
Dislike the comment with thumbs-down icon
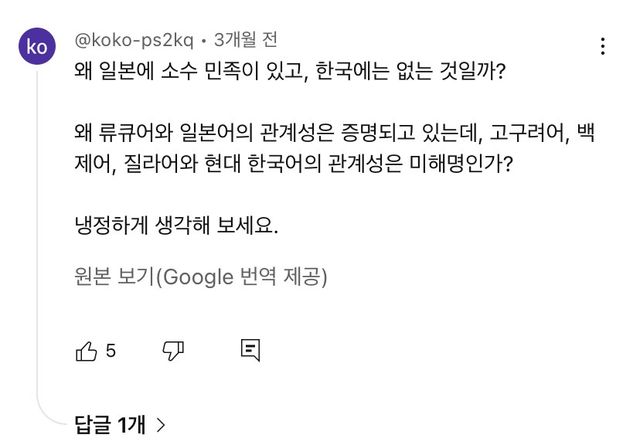pos(173,350)
